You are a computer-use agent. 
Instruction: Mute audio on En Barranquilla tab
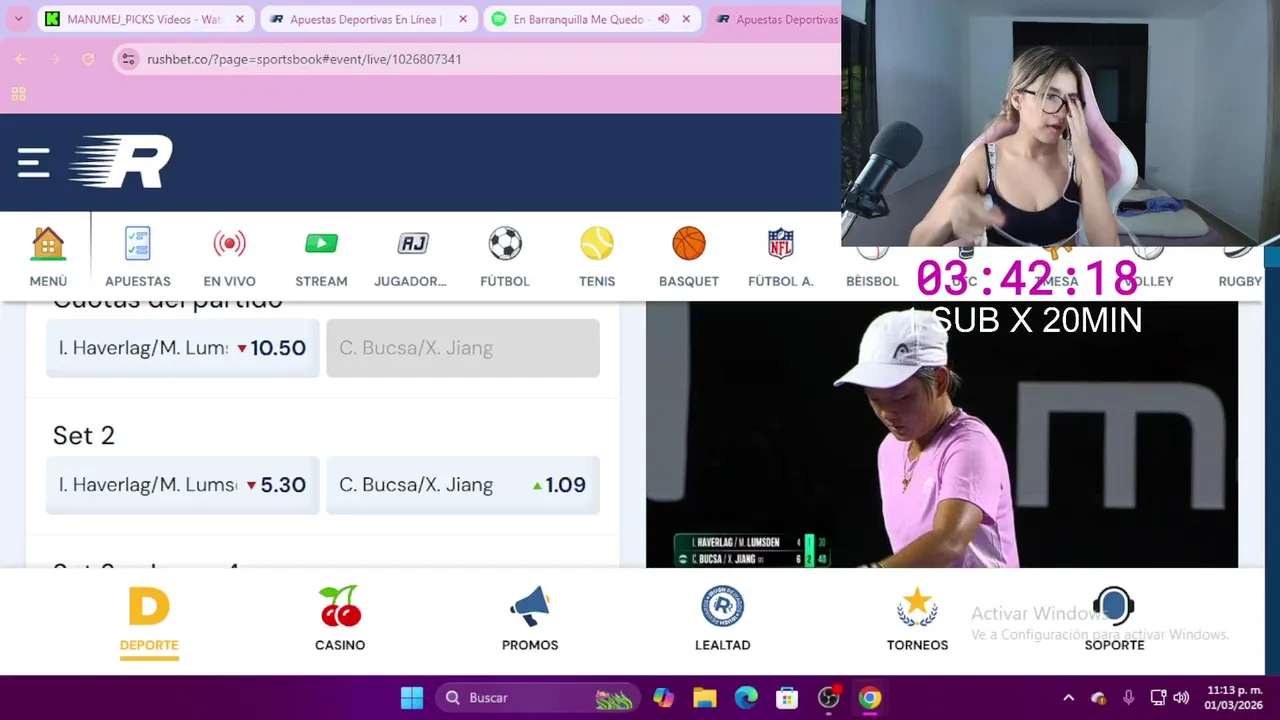click(x=664, y=19)
